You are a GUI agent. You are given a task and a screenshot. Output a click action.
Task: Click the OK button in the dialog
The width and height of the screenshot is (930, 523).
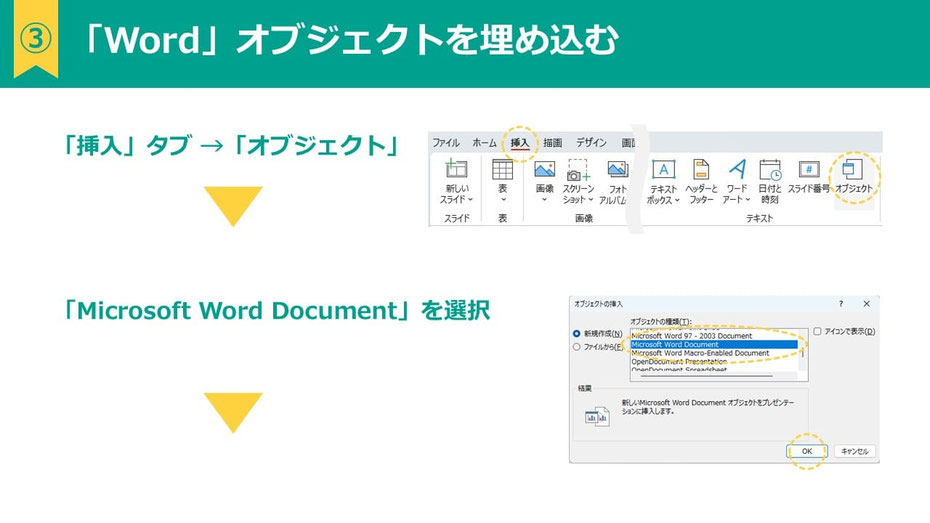click(x=807, y=451)
